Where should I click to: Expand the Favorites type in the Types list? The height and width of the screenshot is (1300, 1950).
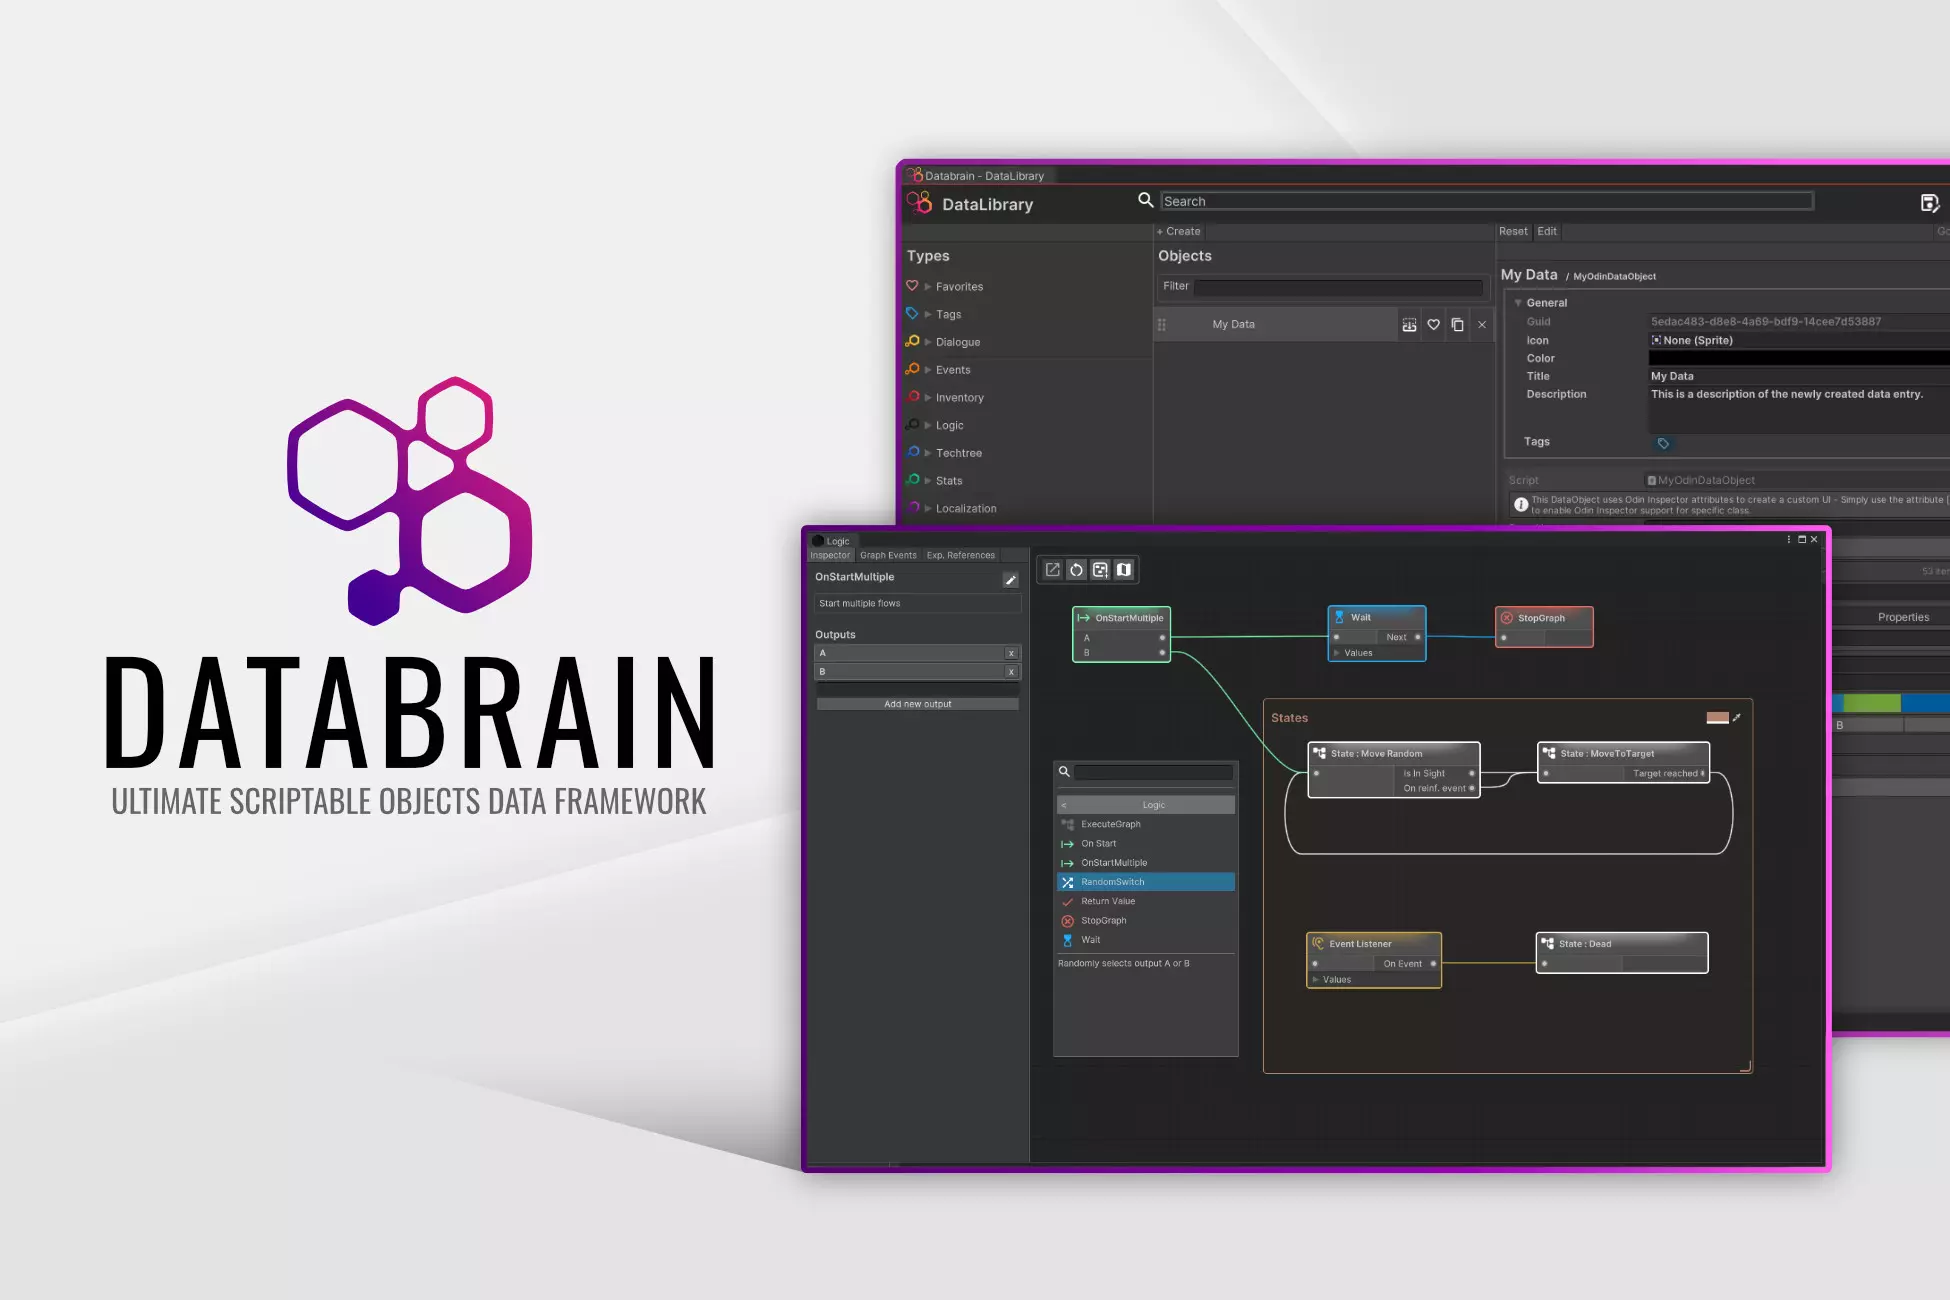click(x=928, y=287)
